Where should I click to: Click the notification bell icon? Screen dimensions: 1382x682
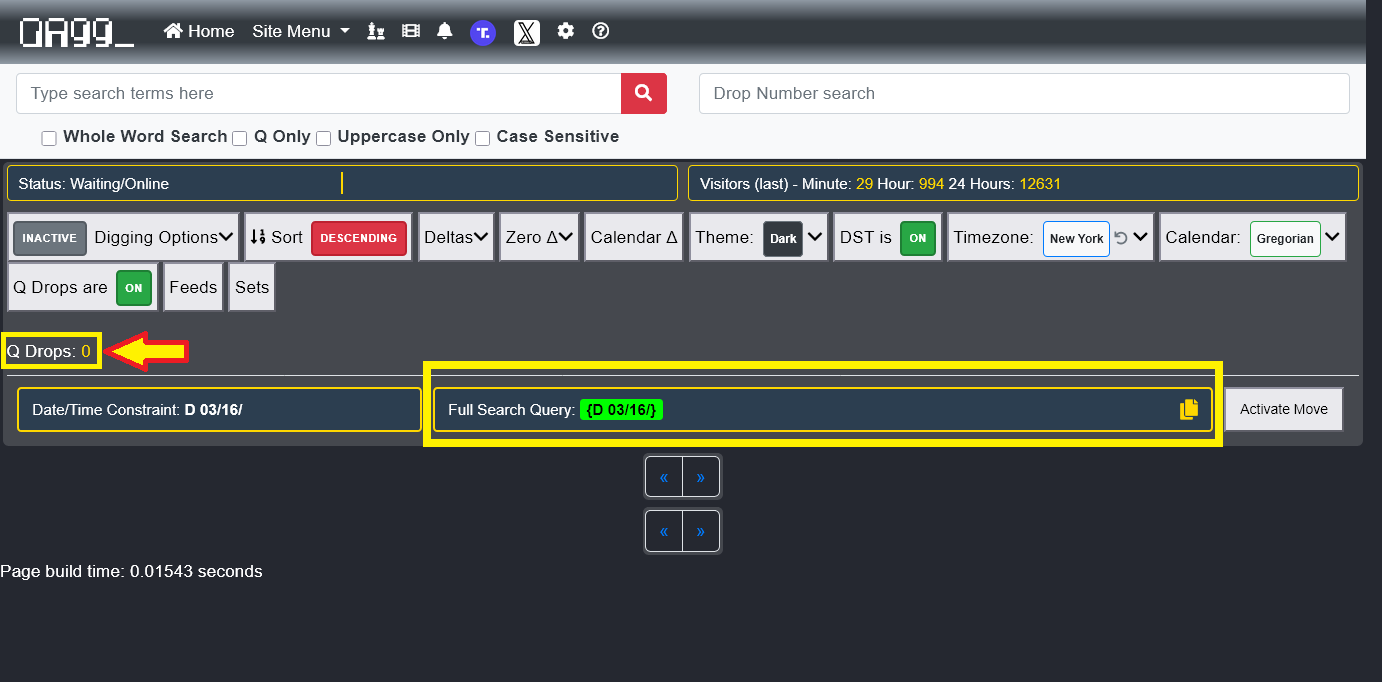click(445, 31)
